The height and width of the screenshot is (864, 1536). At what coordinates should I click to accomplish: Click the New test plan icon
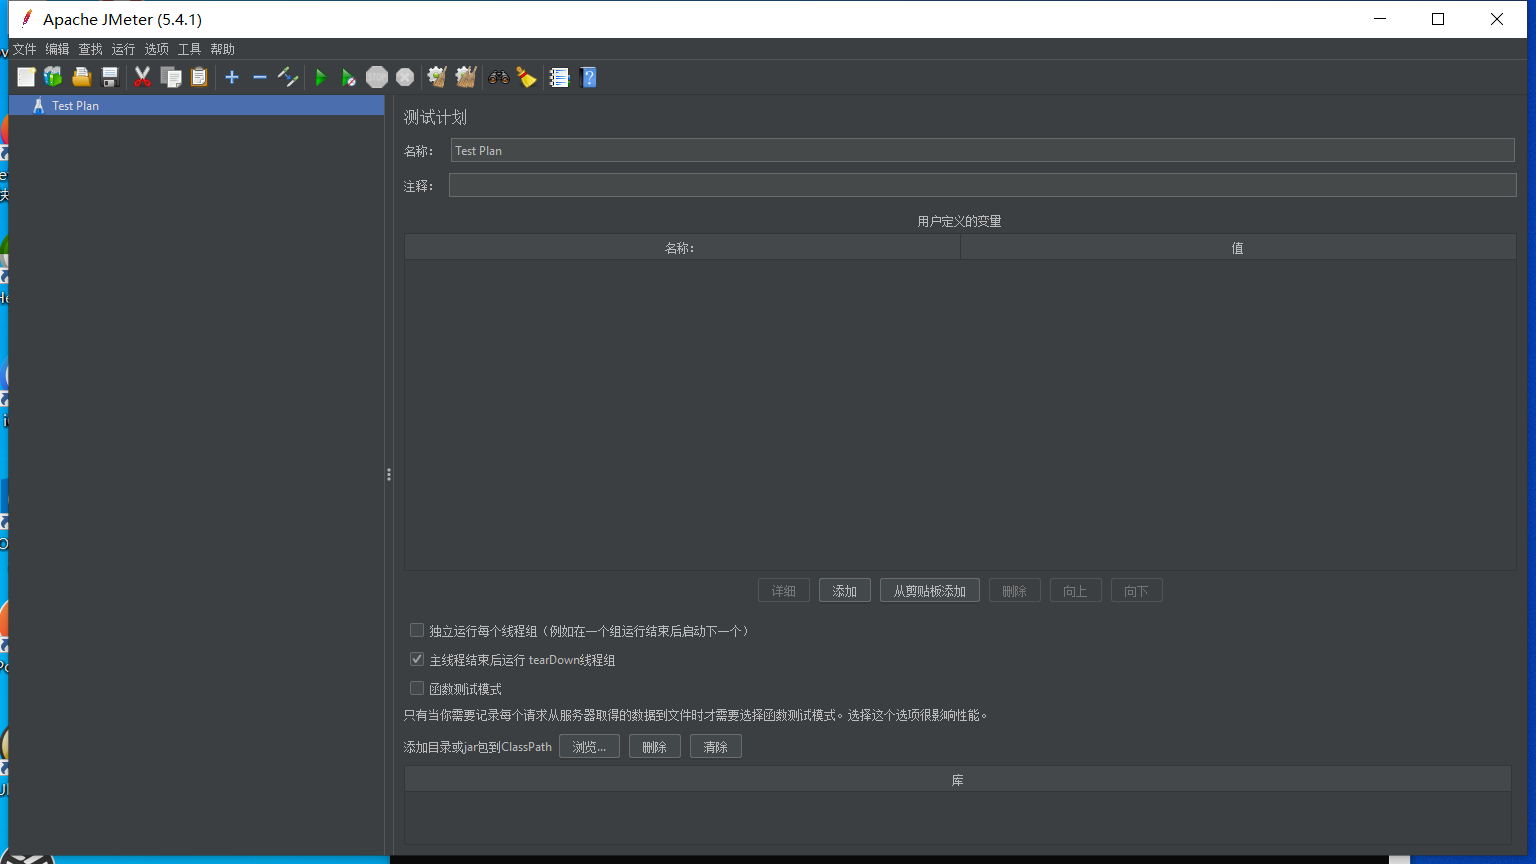pyautogui.click(x=26, y=77)
